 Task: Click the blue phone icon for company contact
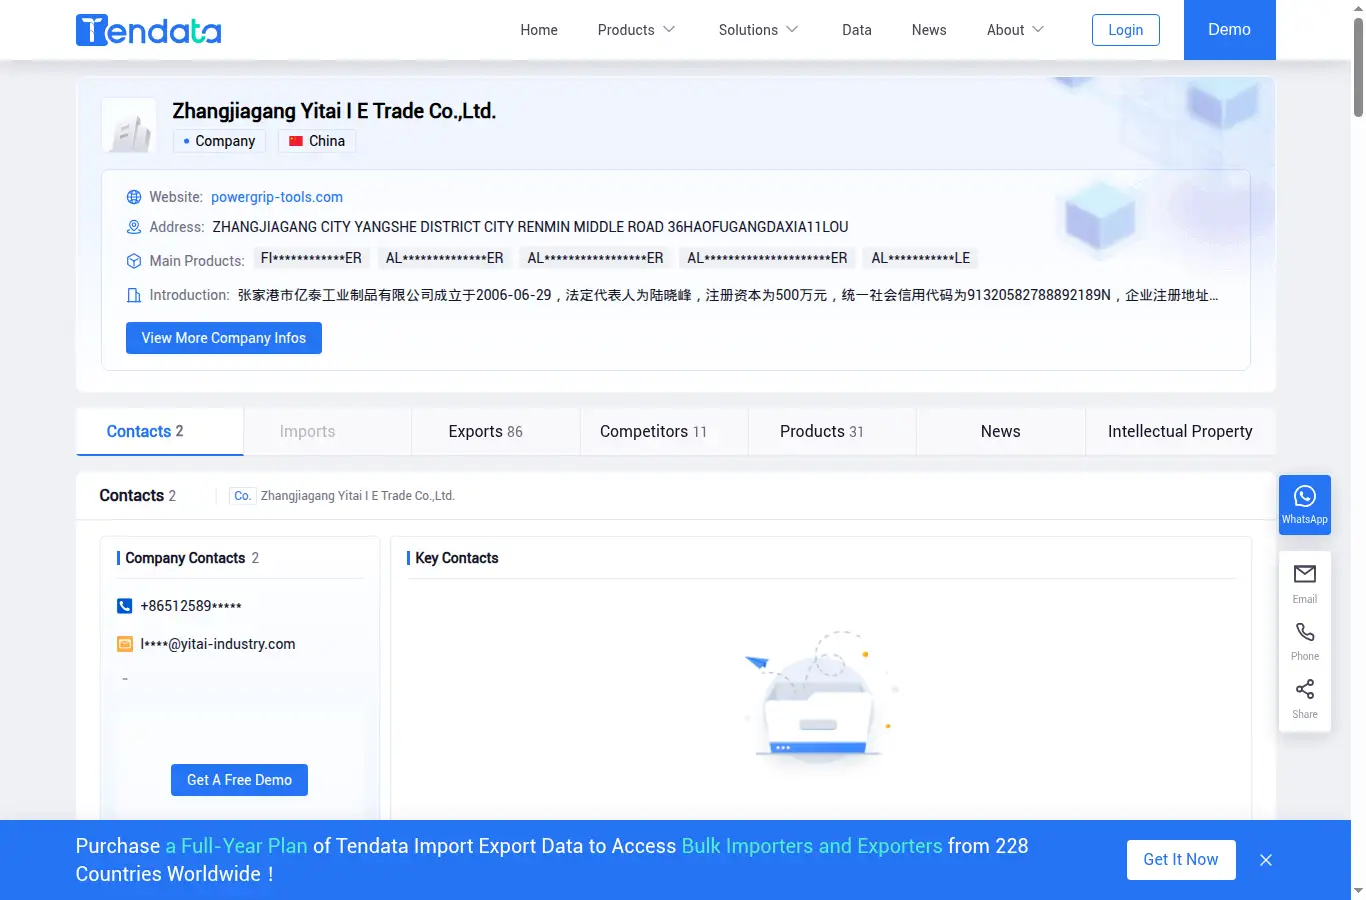pyautogui.click(x=125, y=606)
